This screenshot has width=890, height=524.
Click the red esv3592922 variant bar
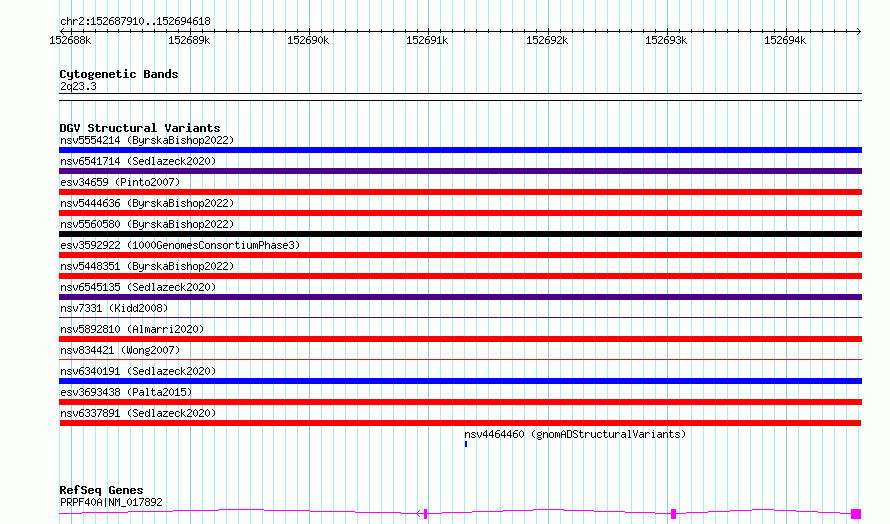tap(460, 255)
